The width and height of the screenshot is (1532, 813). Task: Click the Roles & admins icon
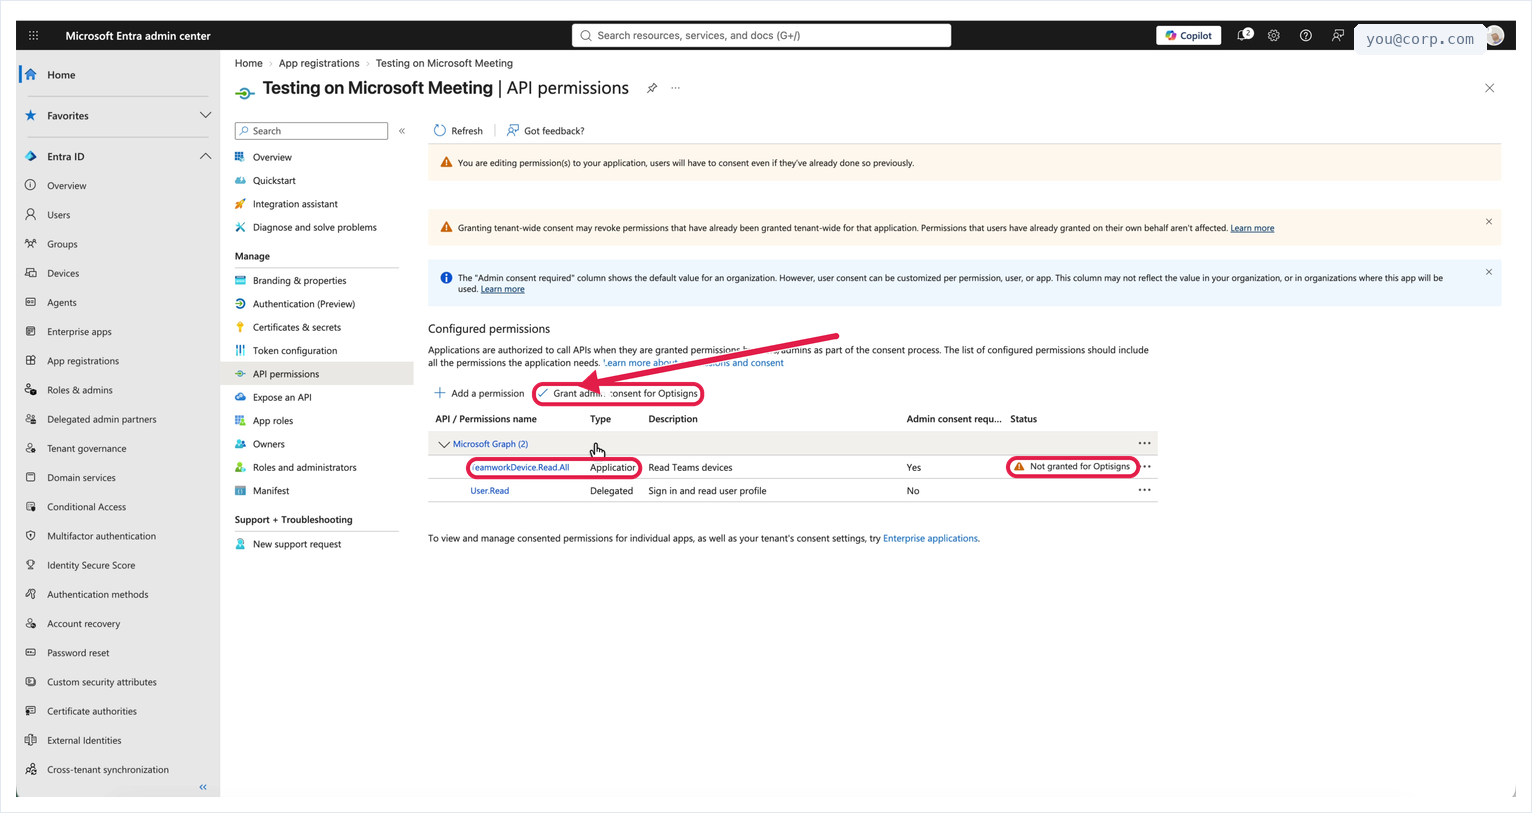pyautogui.click(x=31, y=390)
